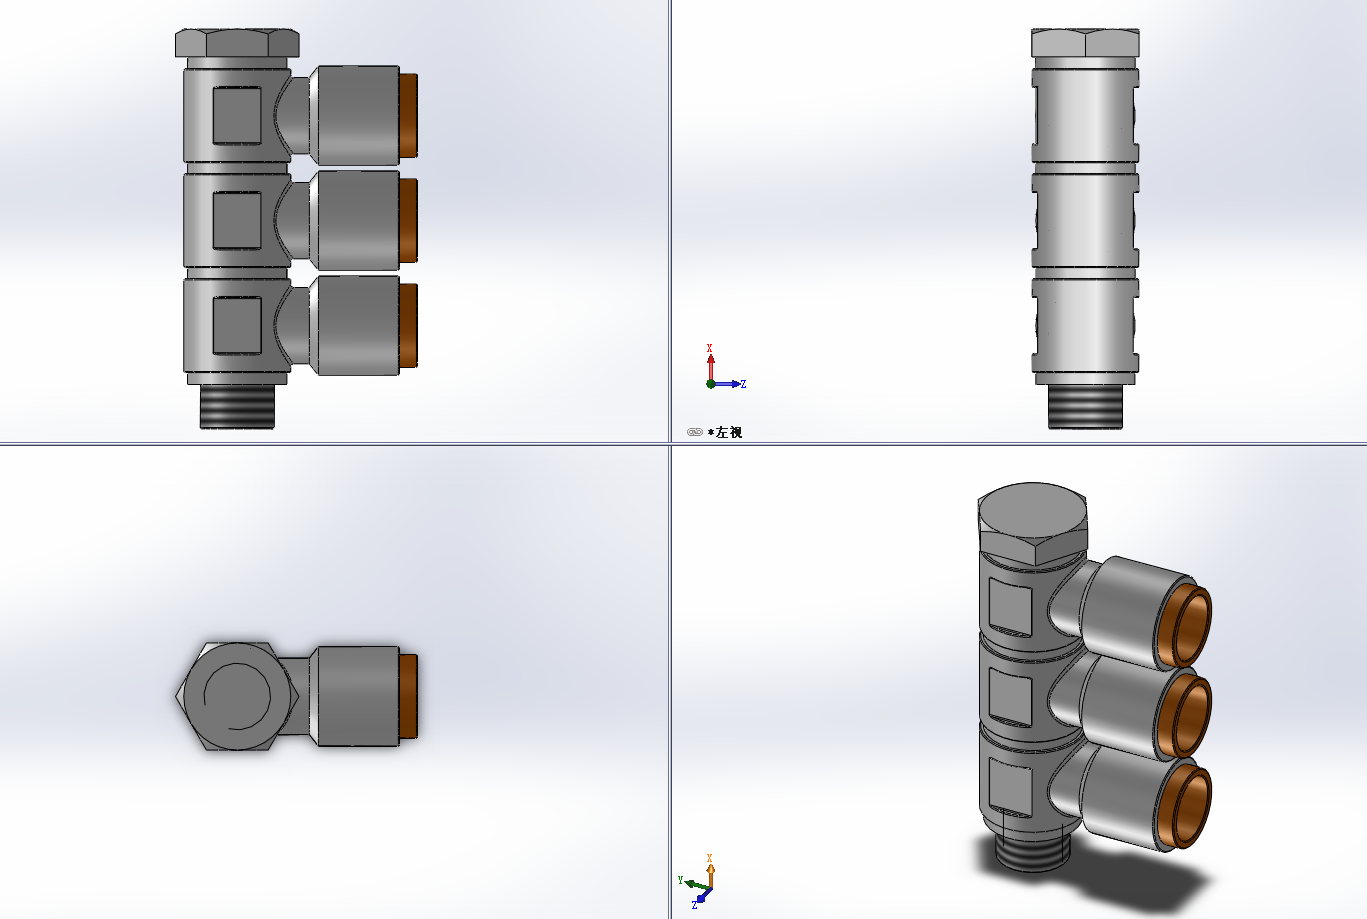Select threaded stud in isometric view

(1034, 850)
